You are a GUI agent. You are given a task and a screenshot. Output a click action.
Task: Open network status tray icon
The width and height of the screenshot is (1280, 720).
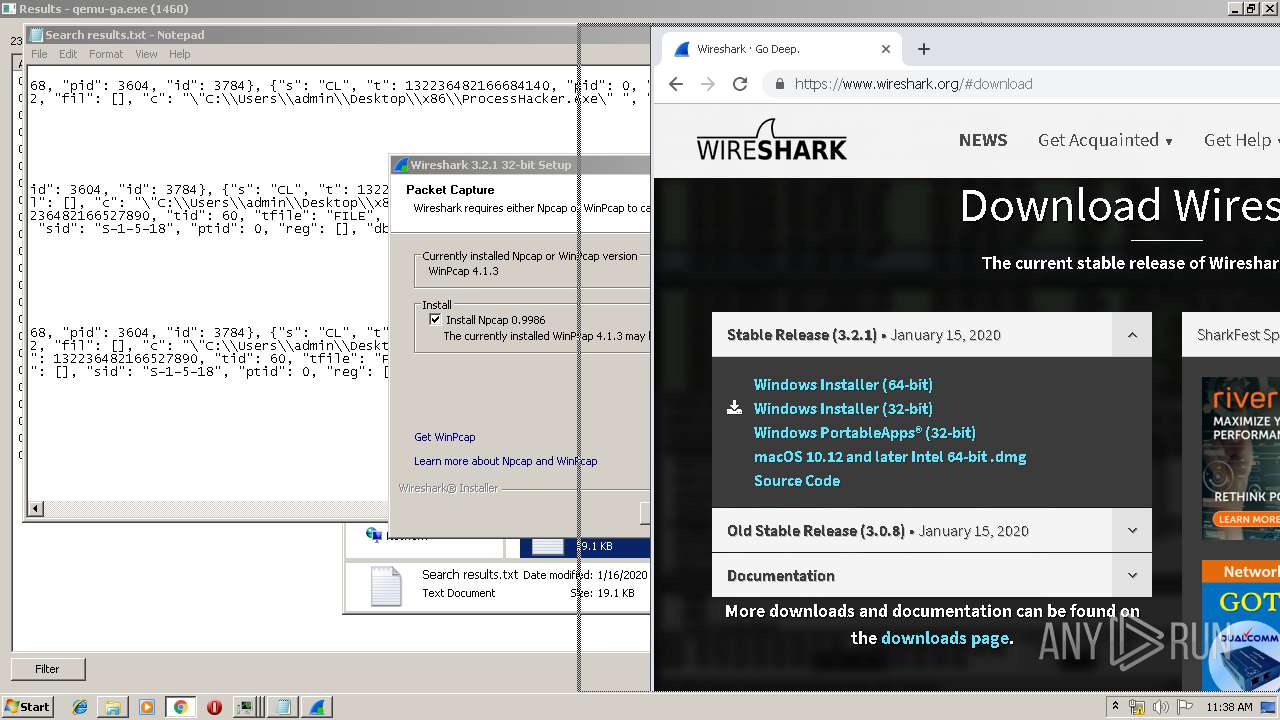[1137, 707]
